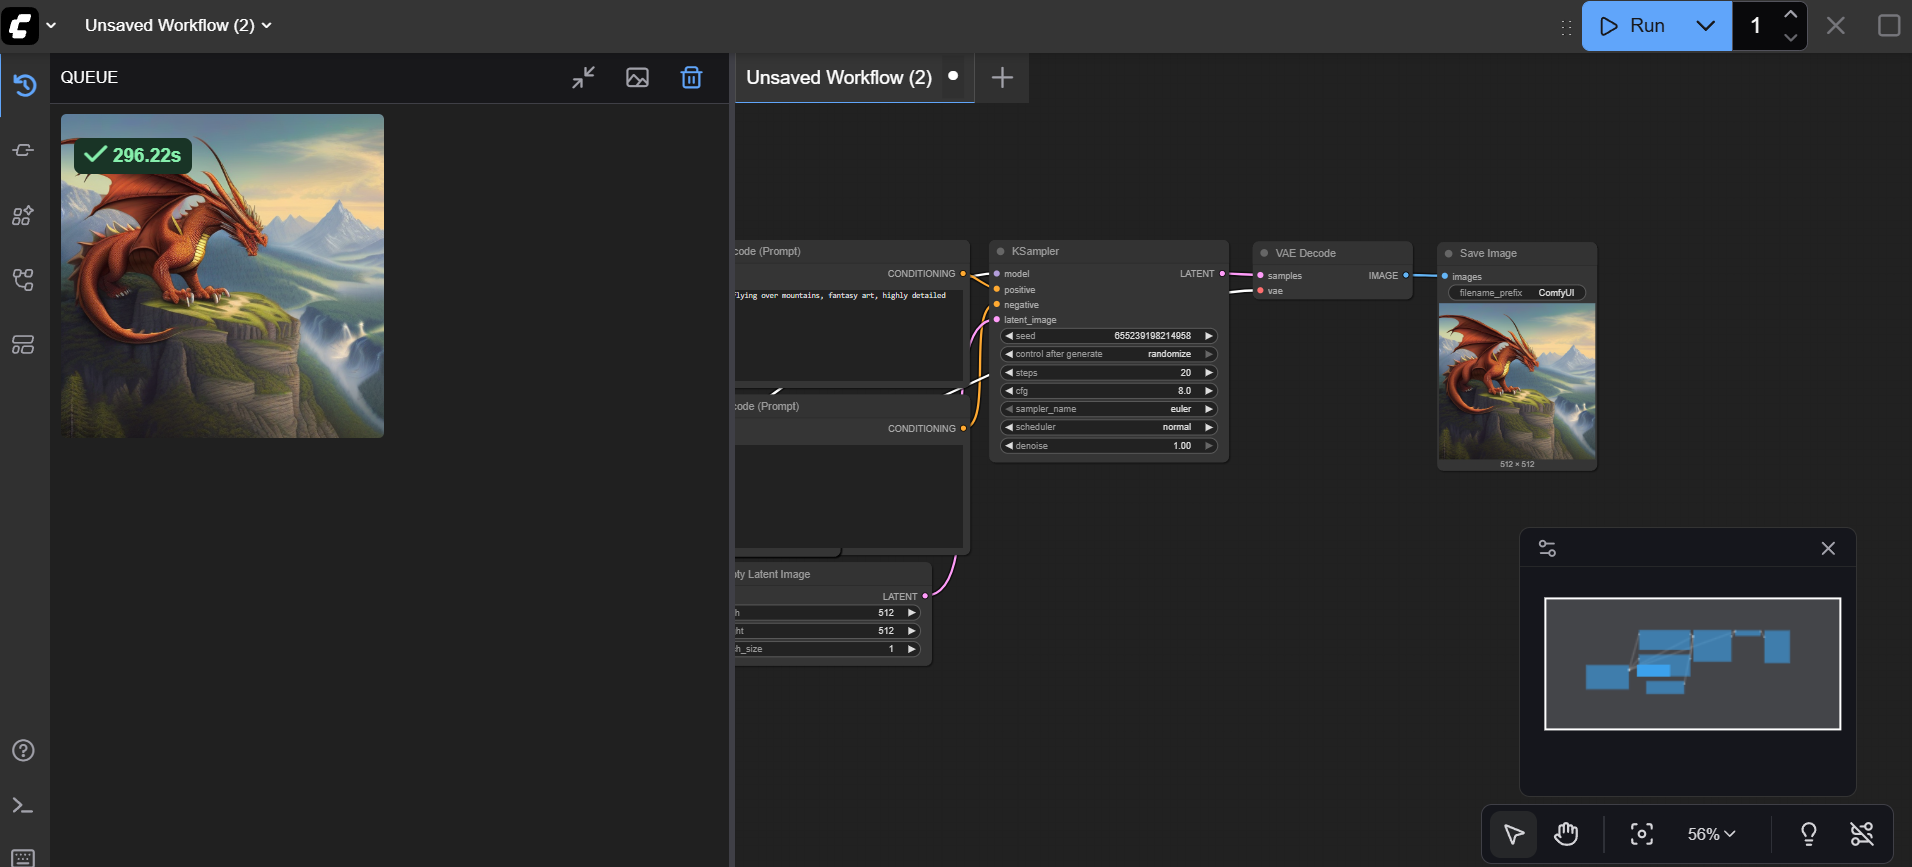Screen dimensions: 1912x867
Task: Expand the Run button dropdown arrow
Action: tap(1706, 26)
